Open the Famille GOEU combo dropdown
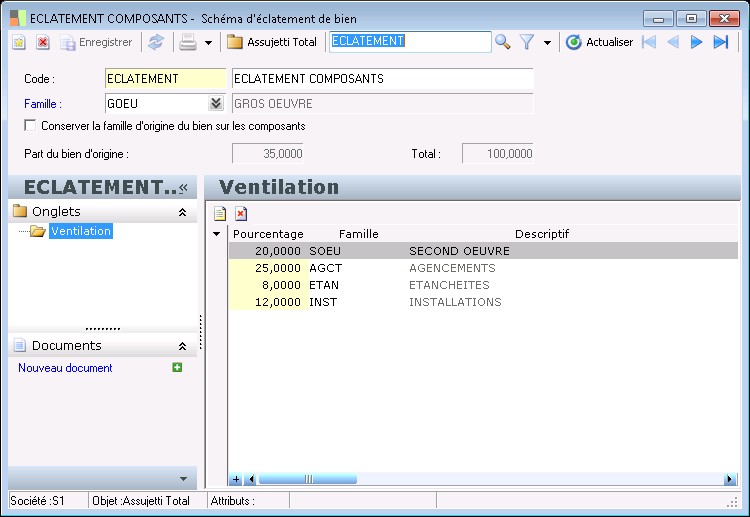750x517 pixels. (x=216, y=103)
